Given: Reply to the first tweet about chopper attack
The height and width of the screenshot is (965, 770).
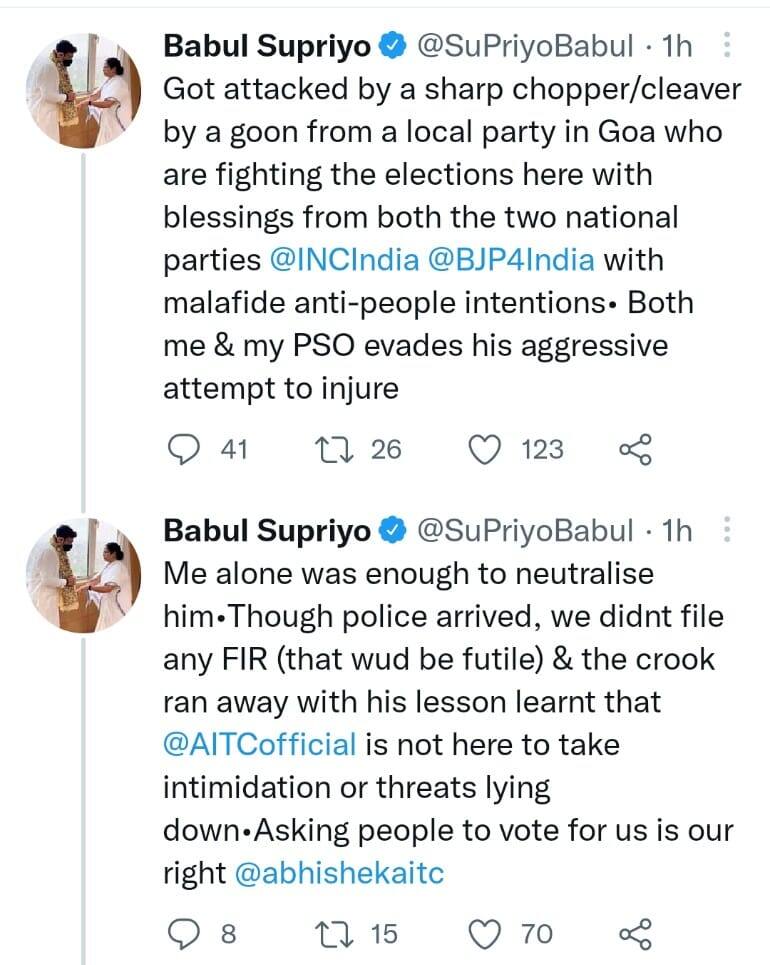Looking at the screenshot, I should pos(182,450).
